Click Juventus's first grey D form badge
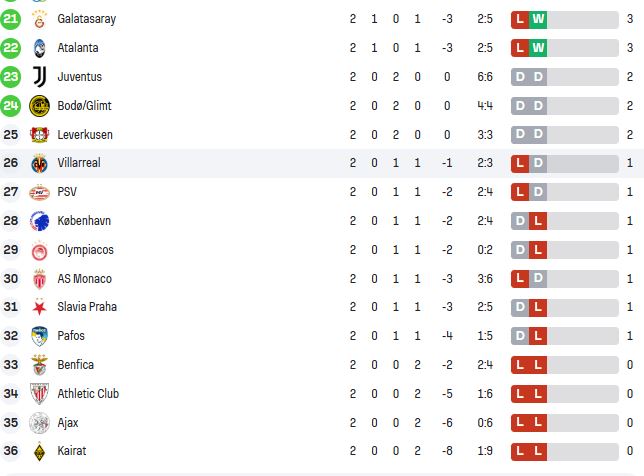The width and height of the screenshot is (644, 476). tap(520, 77)
